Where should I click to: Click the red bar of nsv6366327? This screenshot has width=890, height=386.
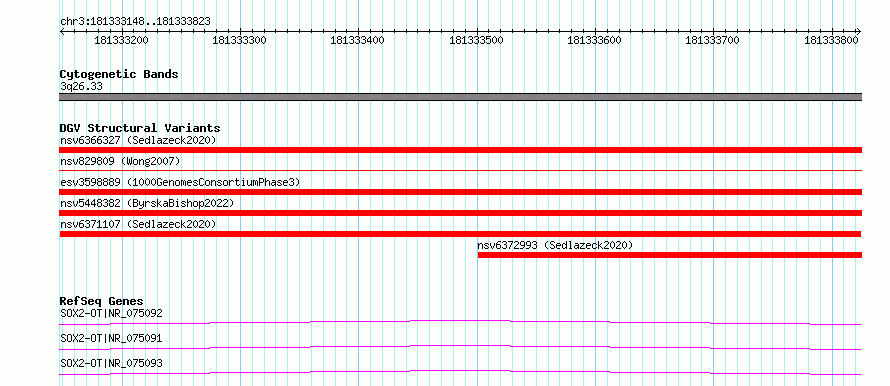point(460,150)
